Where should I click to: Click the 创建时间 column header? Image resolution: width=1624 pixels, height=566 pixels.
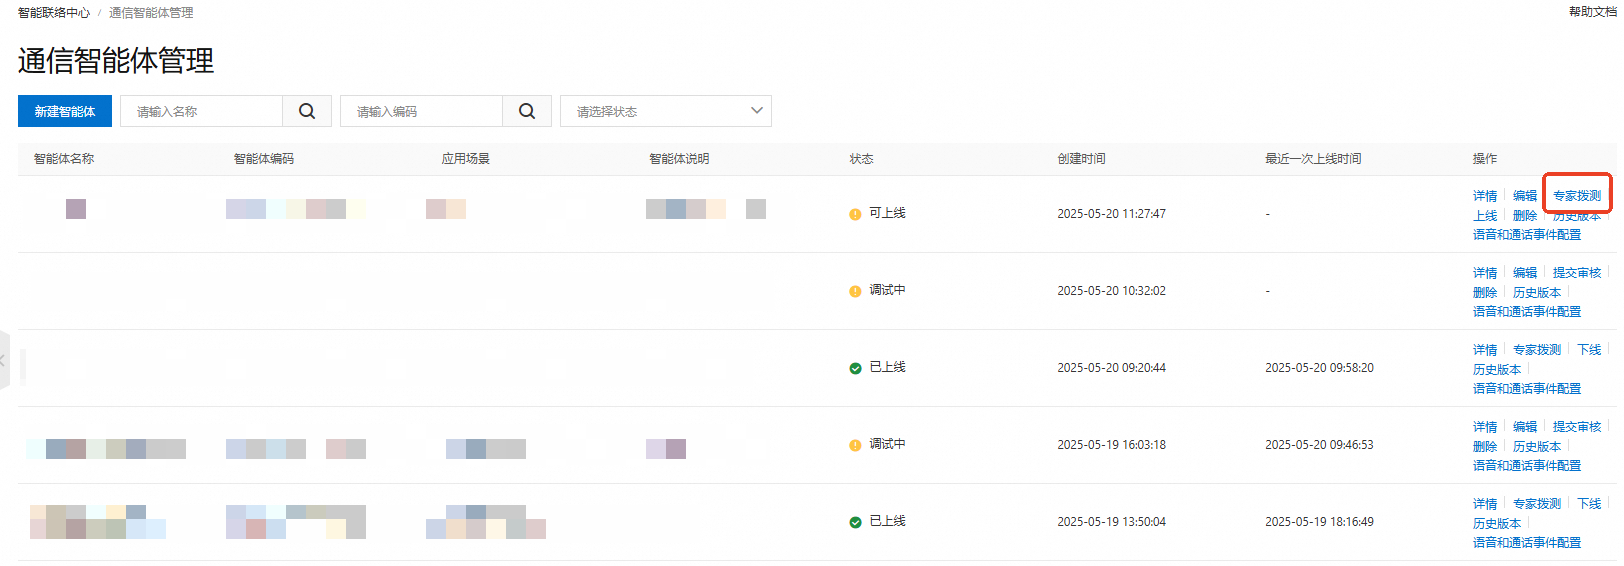coord(1082,159)
